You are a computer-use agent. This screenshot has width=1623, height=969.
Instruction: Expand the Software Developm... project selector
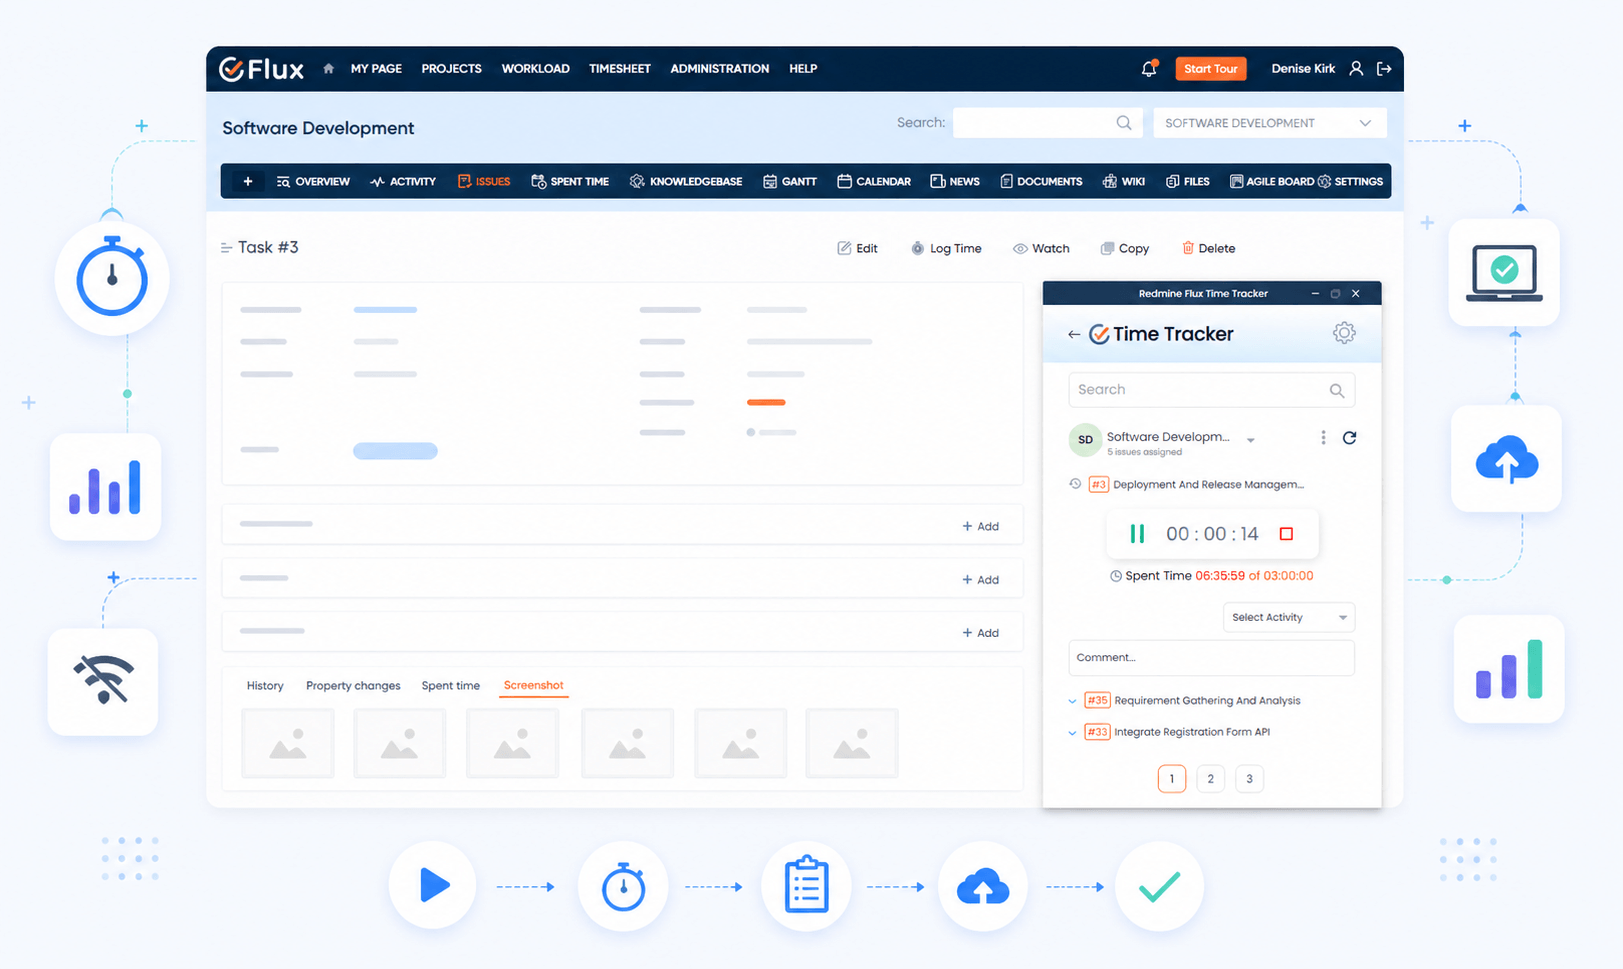(x=1250, y=440)
